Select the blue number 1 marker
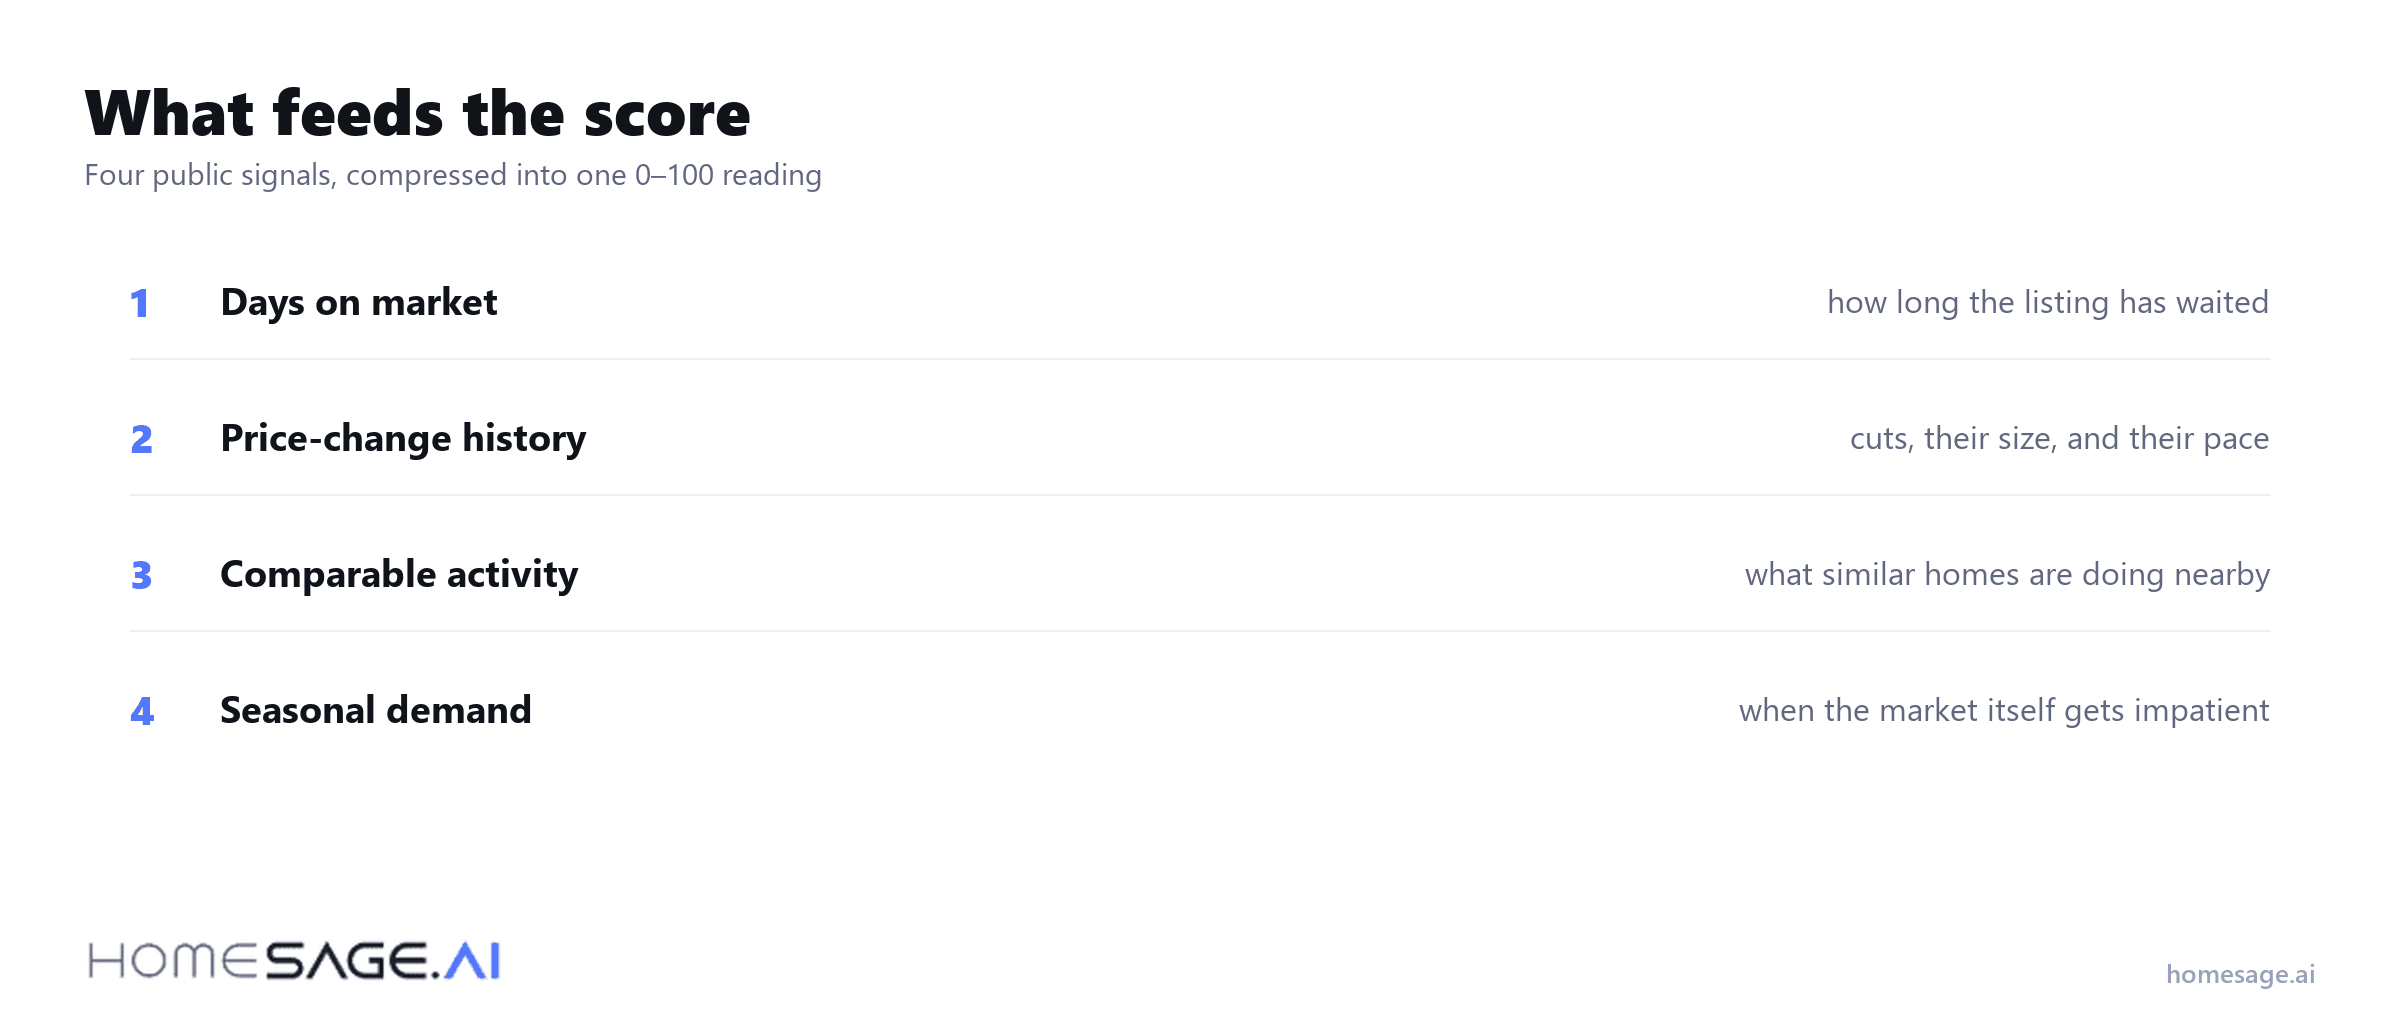2400x1028 pixels. [140, 303]
